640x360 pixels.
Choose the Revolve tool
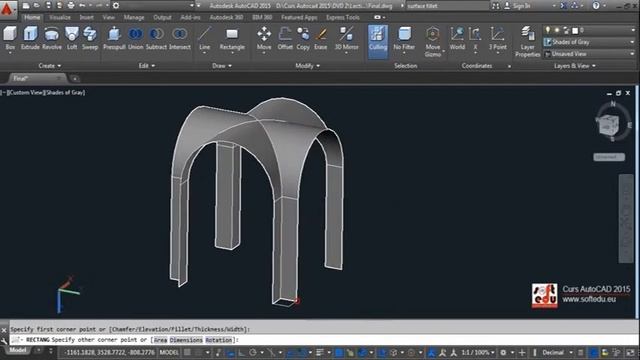(x=52, y=38)
